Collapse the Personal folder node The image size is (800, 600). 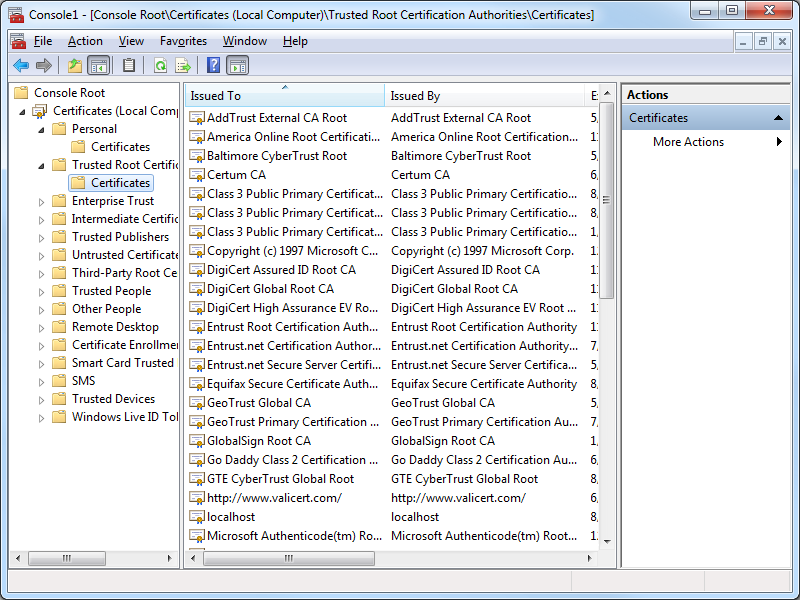point(42,129)
